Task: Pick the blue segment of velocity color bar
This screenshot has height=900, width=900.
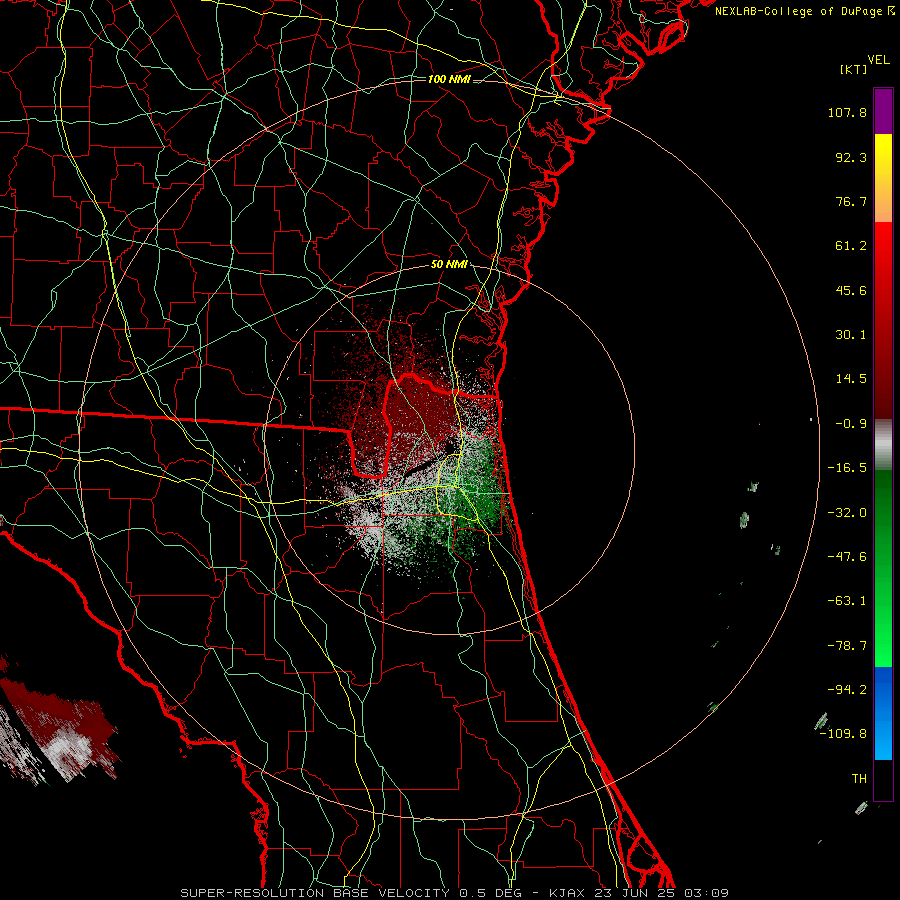Action: (883, 713)
